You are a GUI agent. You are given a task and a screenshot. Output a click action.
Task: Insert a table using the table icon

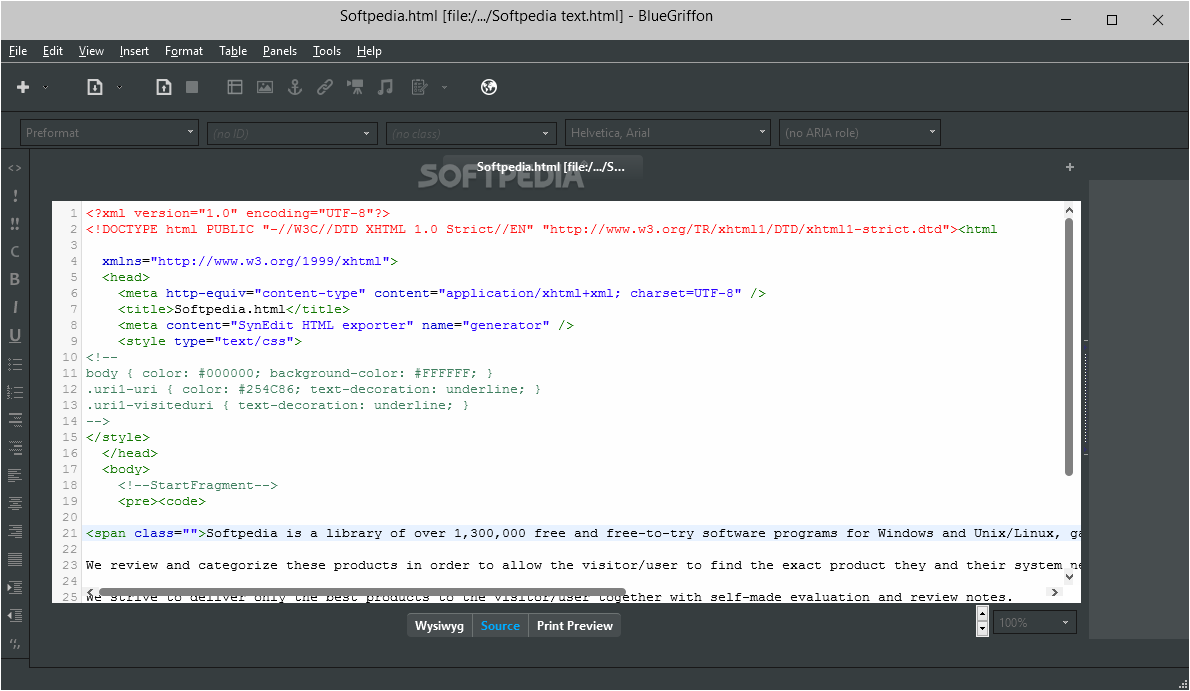(x=235, y=87)
